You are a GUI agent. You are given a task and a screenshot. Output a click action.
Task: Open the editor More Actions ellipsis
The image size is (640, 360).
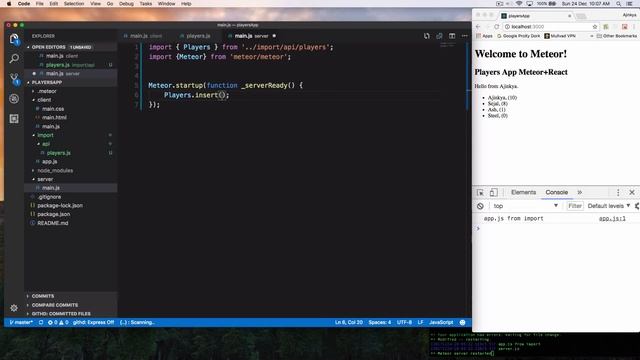point(464,36)
